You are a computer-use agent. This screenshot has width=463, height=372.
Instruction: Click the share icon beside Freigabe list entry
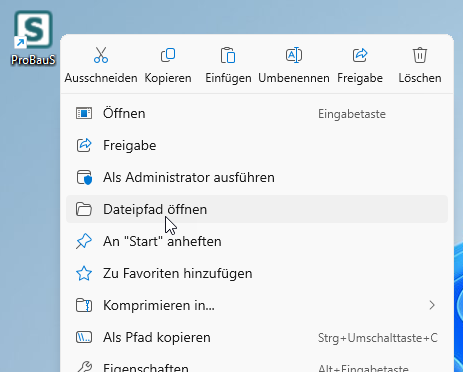84,145
